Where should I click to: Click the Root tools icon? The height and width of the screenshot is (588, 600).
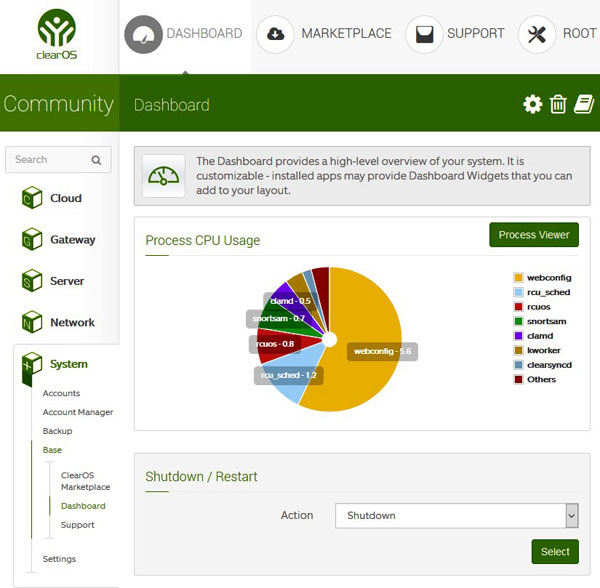537,34
